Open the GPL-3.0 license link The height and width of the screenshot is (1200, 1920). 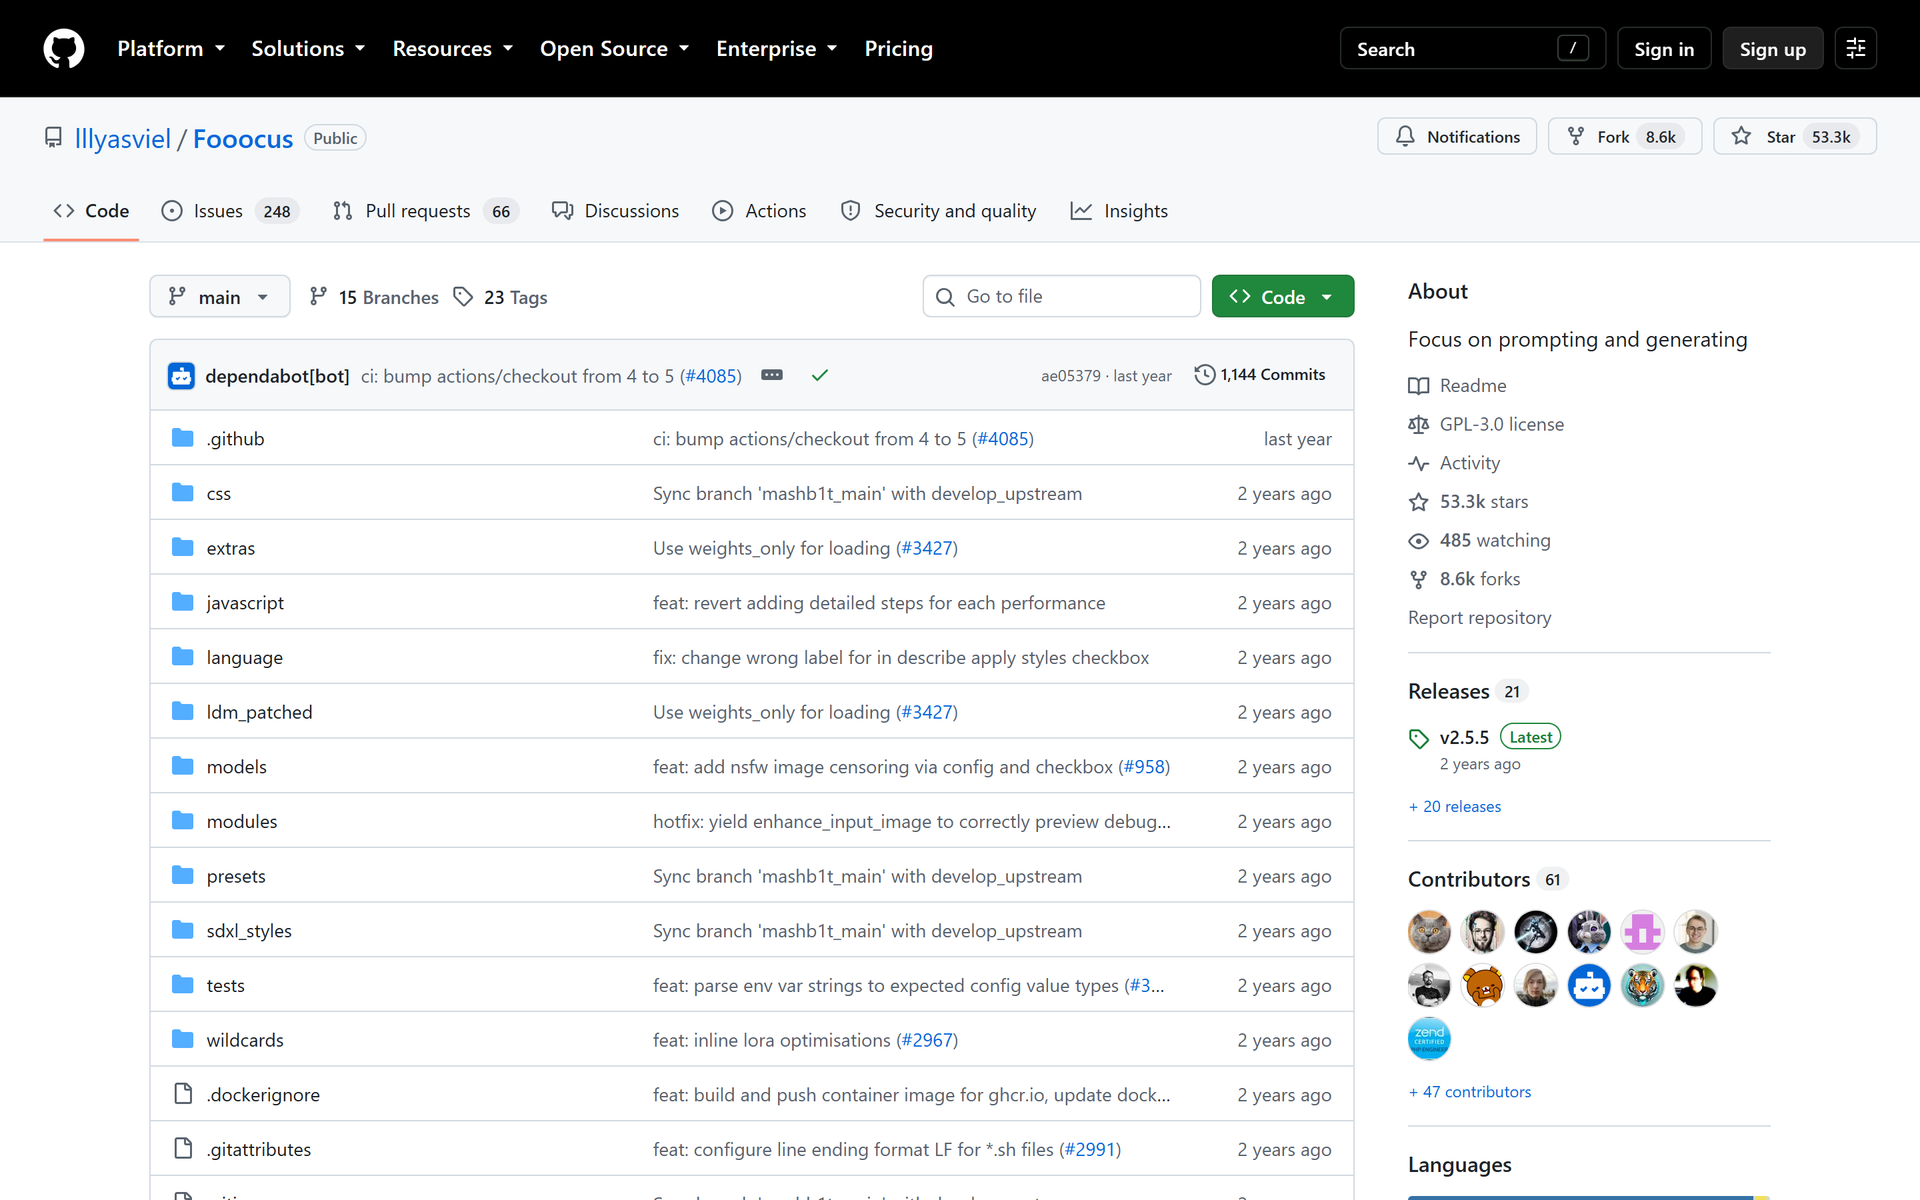pos(1486,424)
